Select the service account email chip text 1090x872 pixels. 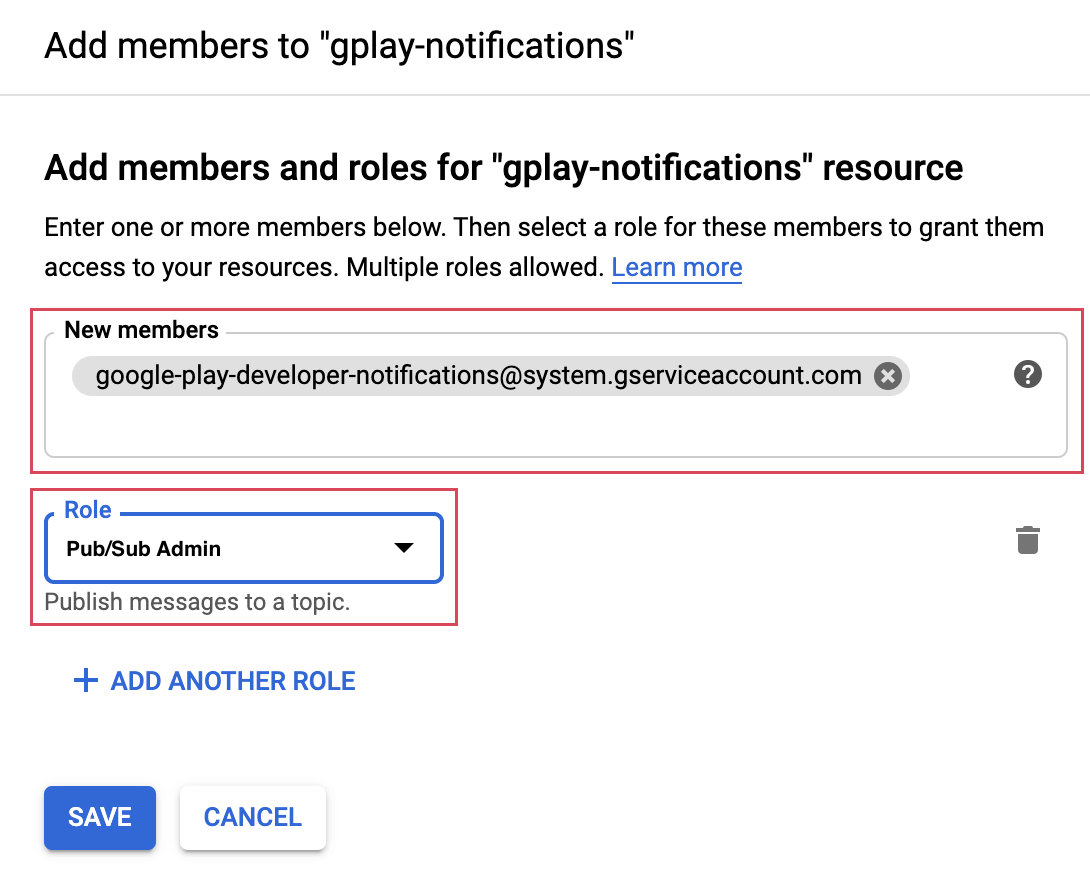(x=478, y=376)
